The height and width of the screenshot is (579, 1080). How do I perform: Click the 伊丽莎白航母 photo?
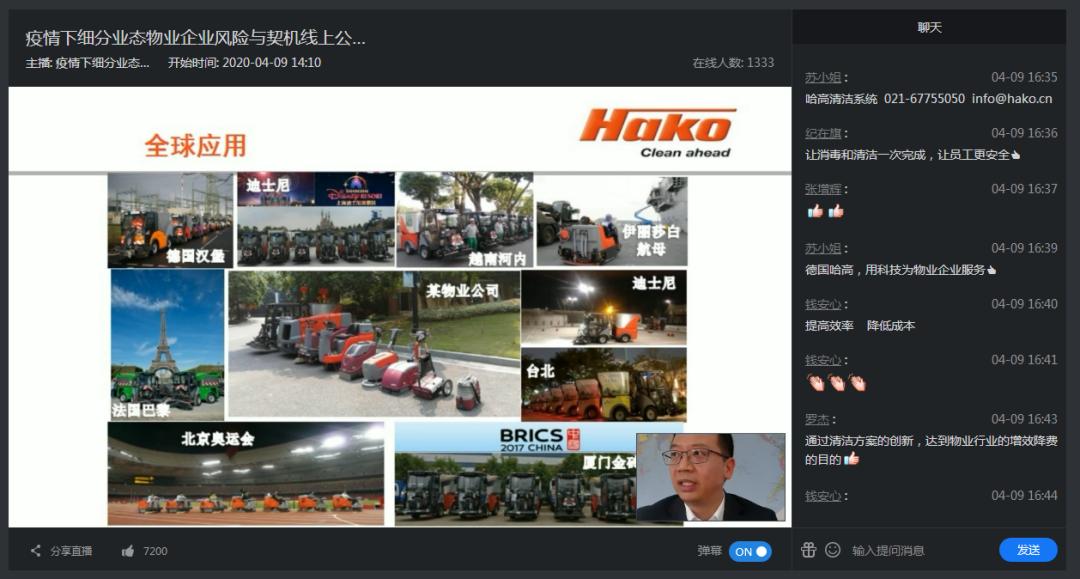pyautogui.click(x=612, y=221)
